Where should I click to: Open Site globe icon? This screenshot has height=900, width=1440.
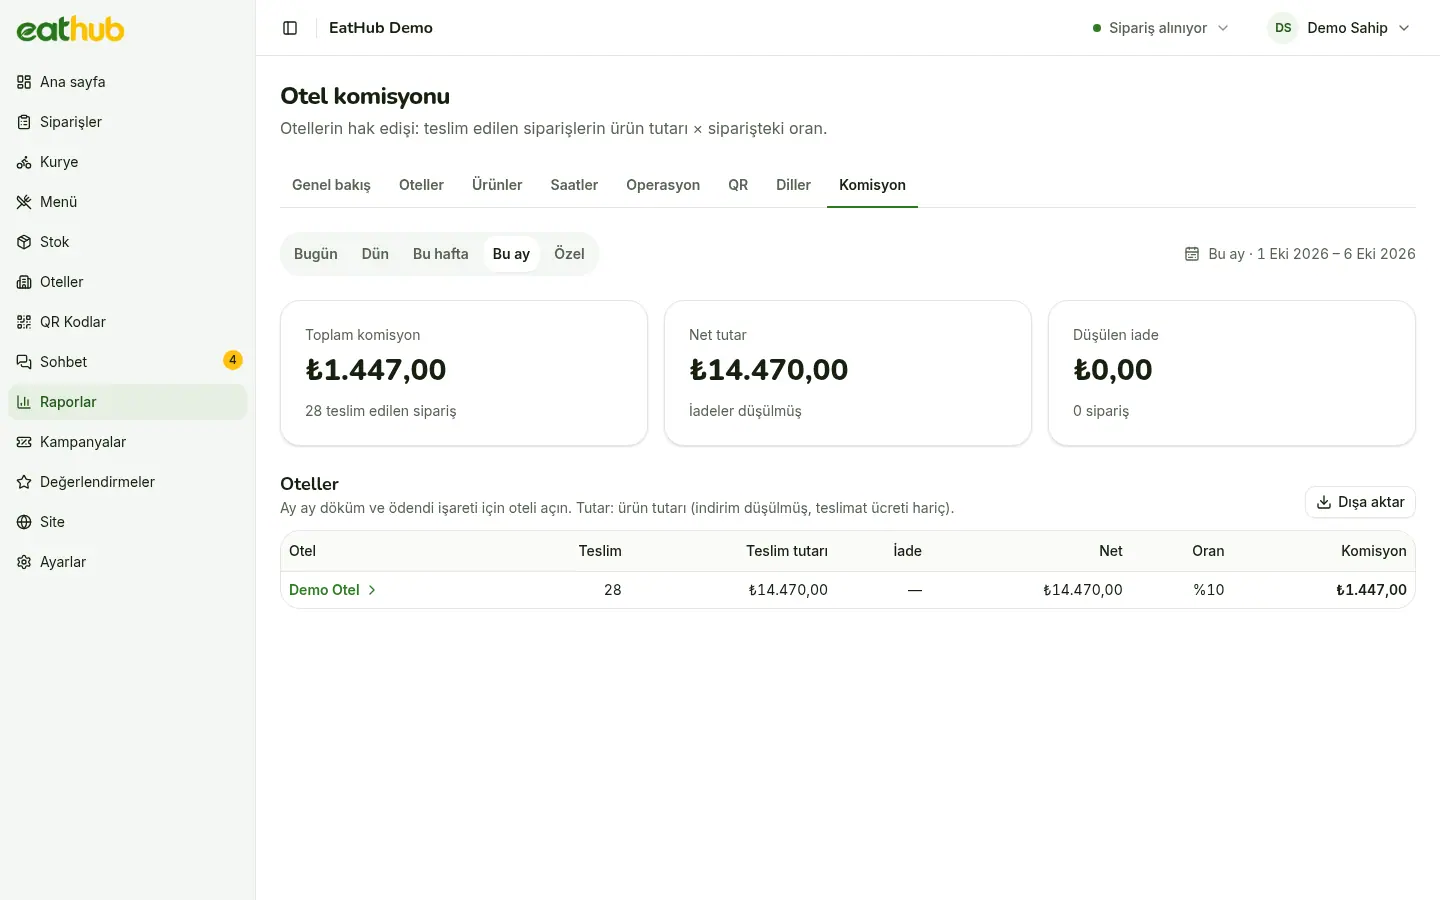coord(24,522)
